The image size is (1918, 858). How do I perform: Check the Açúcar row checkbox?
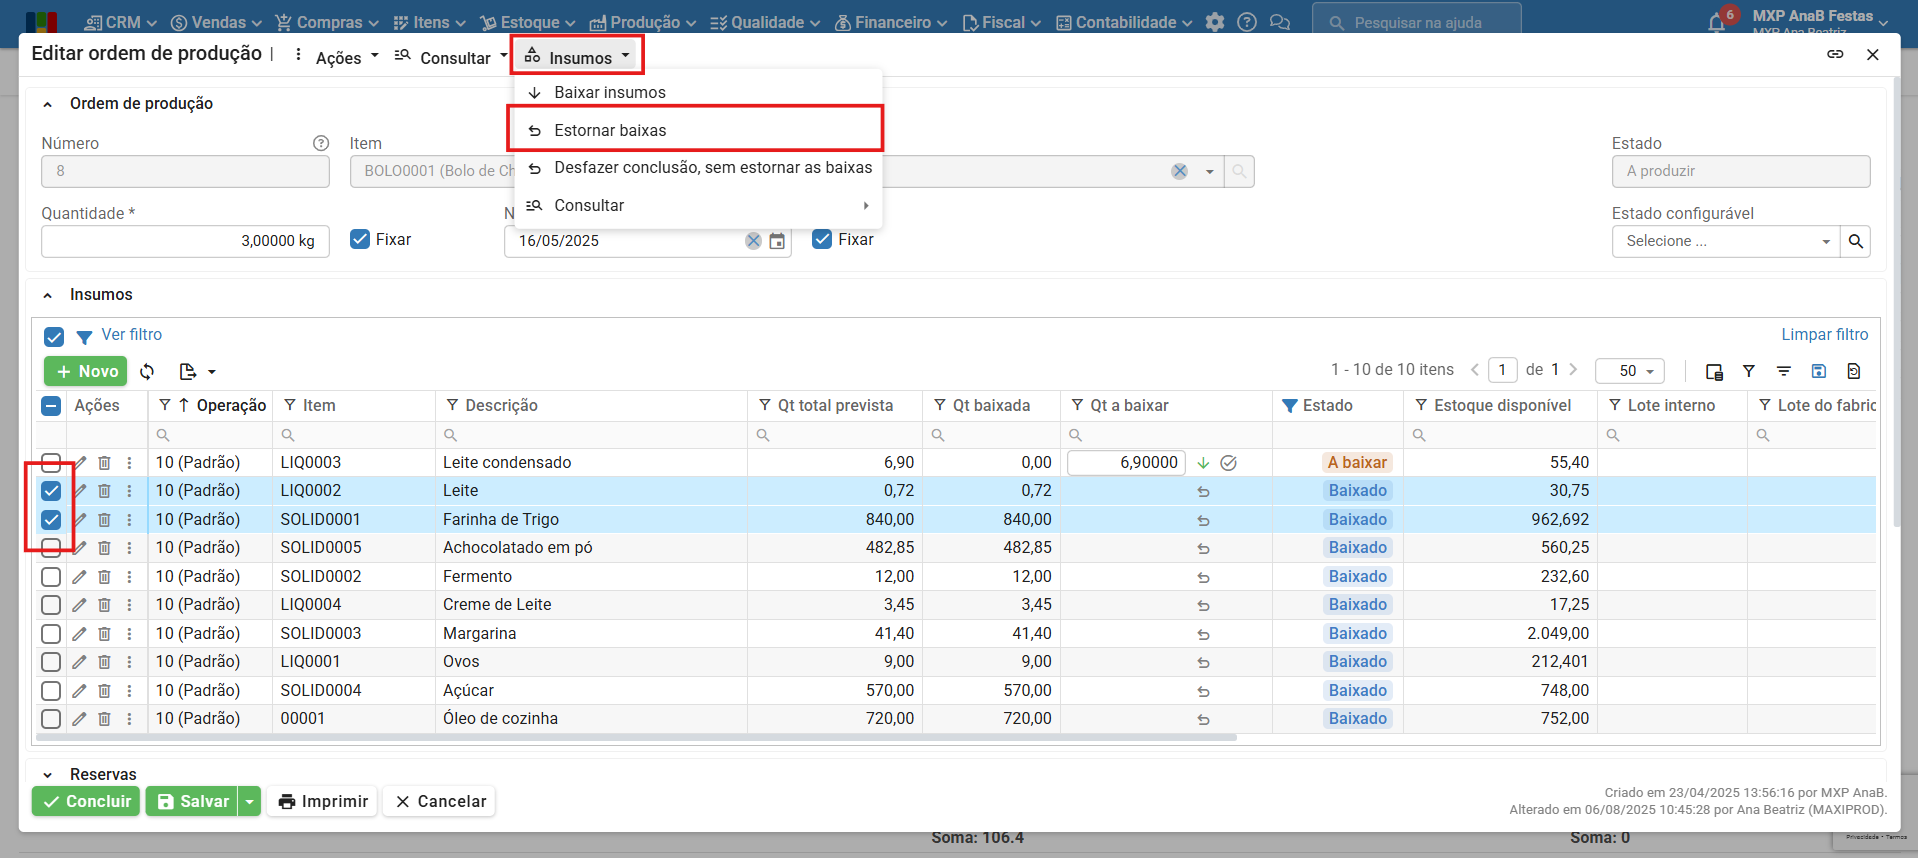(51, 691)
